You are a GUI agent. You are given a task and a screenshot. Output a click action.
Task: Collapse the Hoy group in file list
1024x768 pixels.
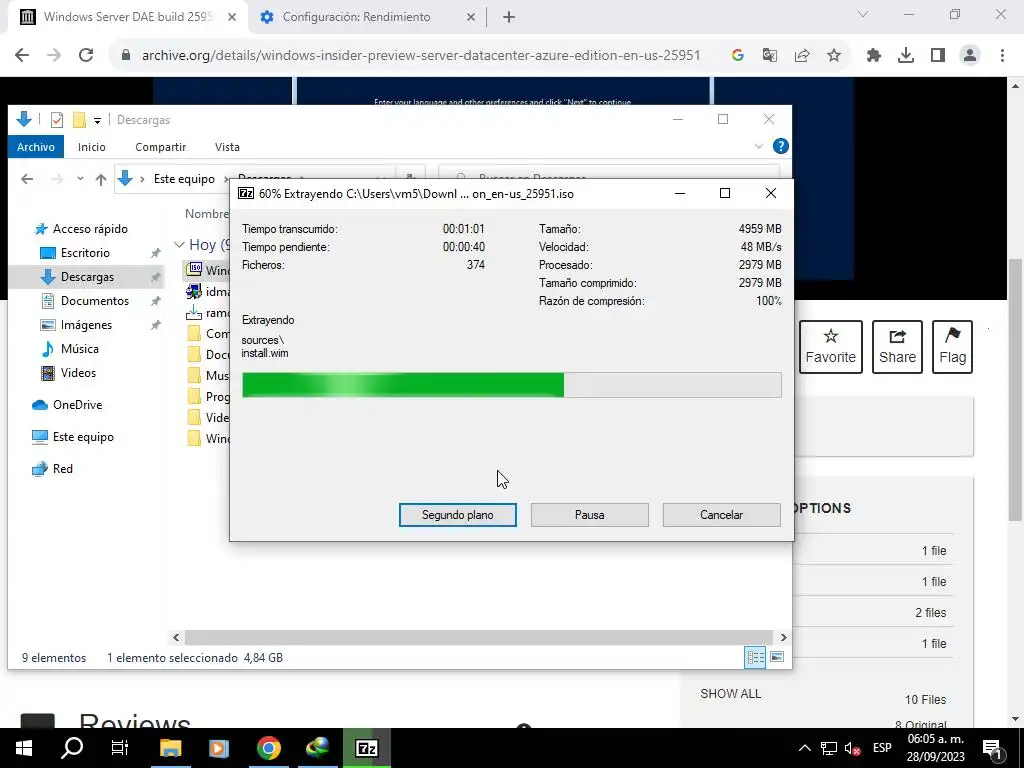pyautogui.click(x=180, y=245)
